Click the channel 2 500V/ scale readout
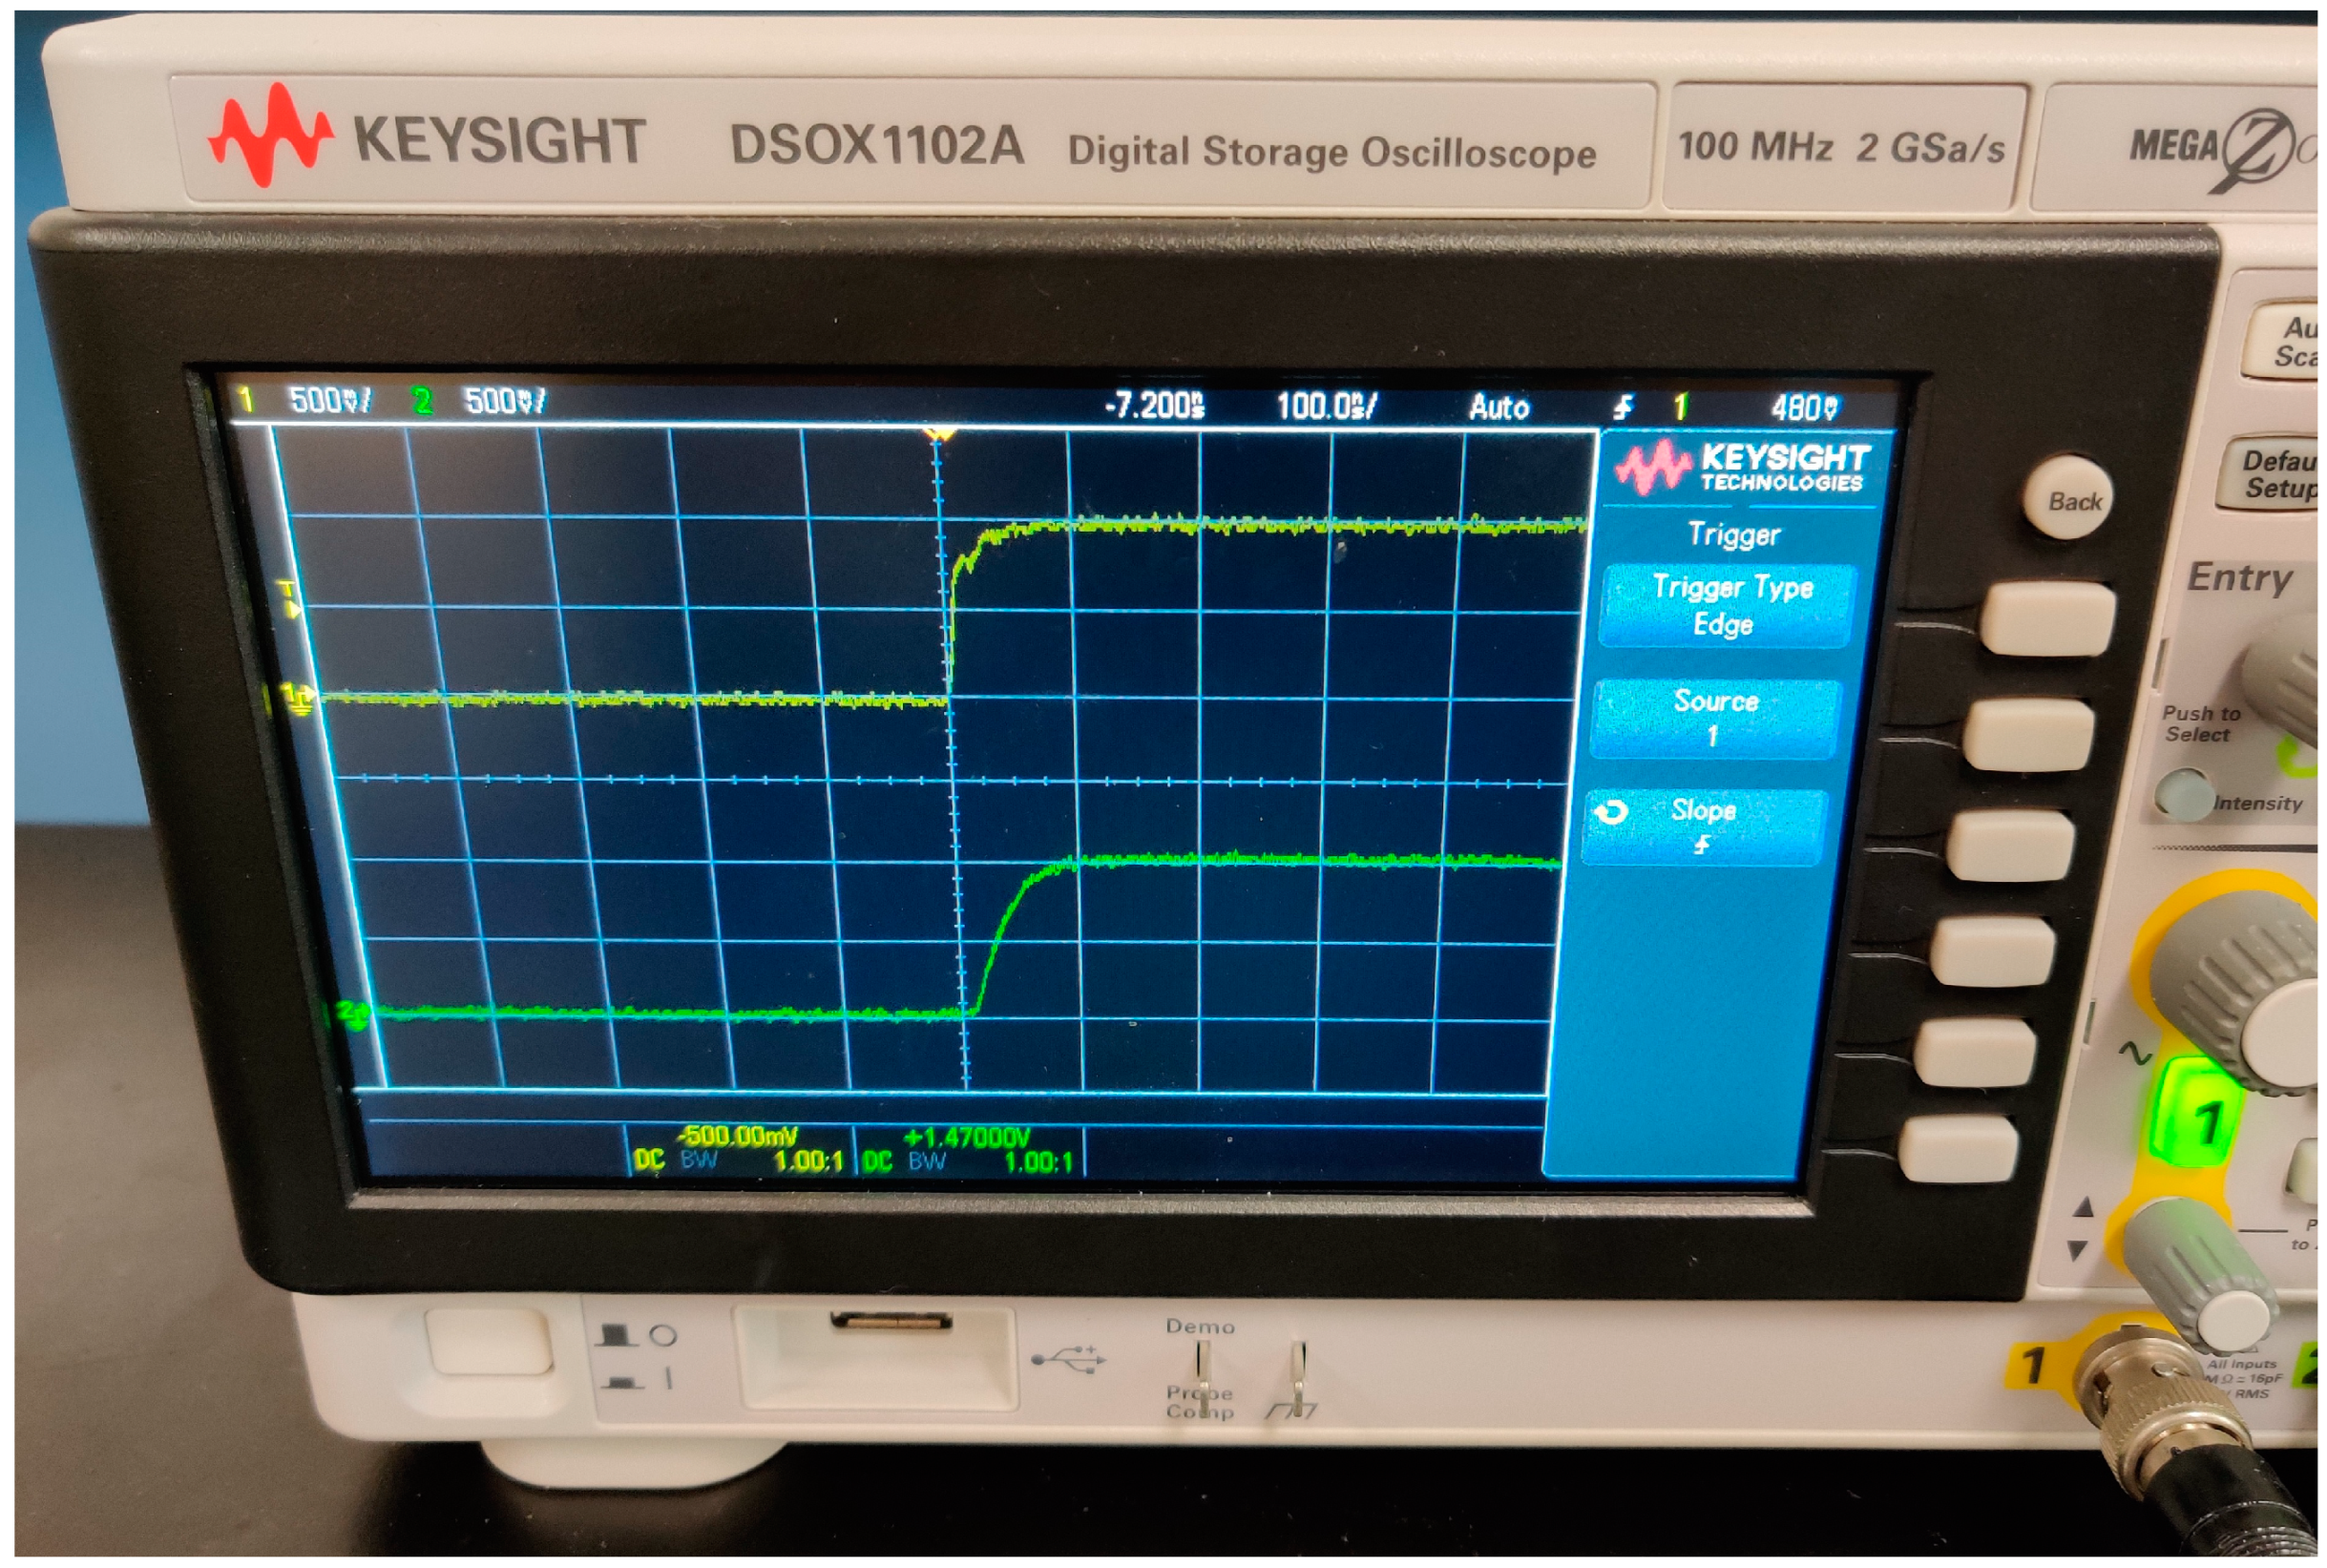 505,401
